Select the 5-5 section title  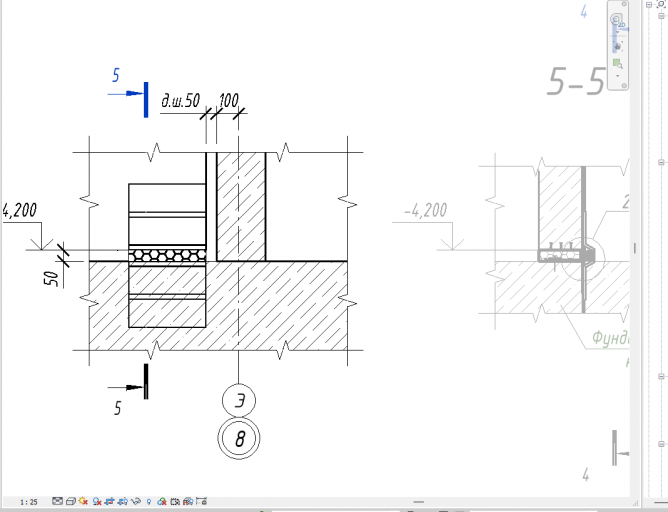pyautogui.click(x=576, y=81)
